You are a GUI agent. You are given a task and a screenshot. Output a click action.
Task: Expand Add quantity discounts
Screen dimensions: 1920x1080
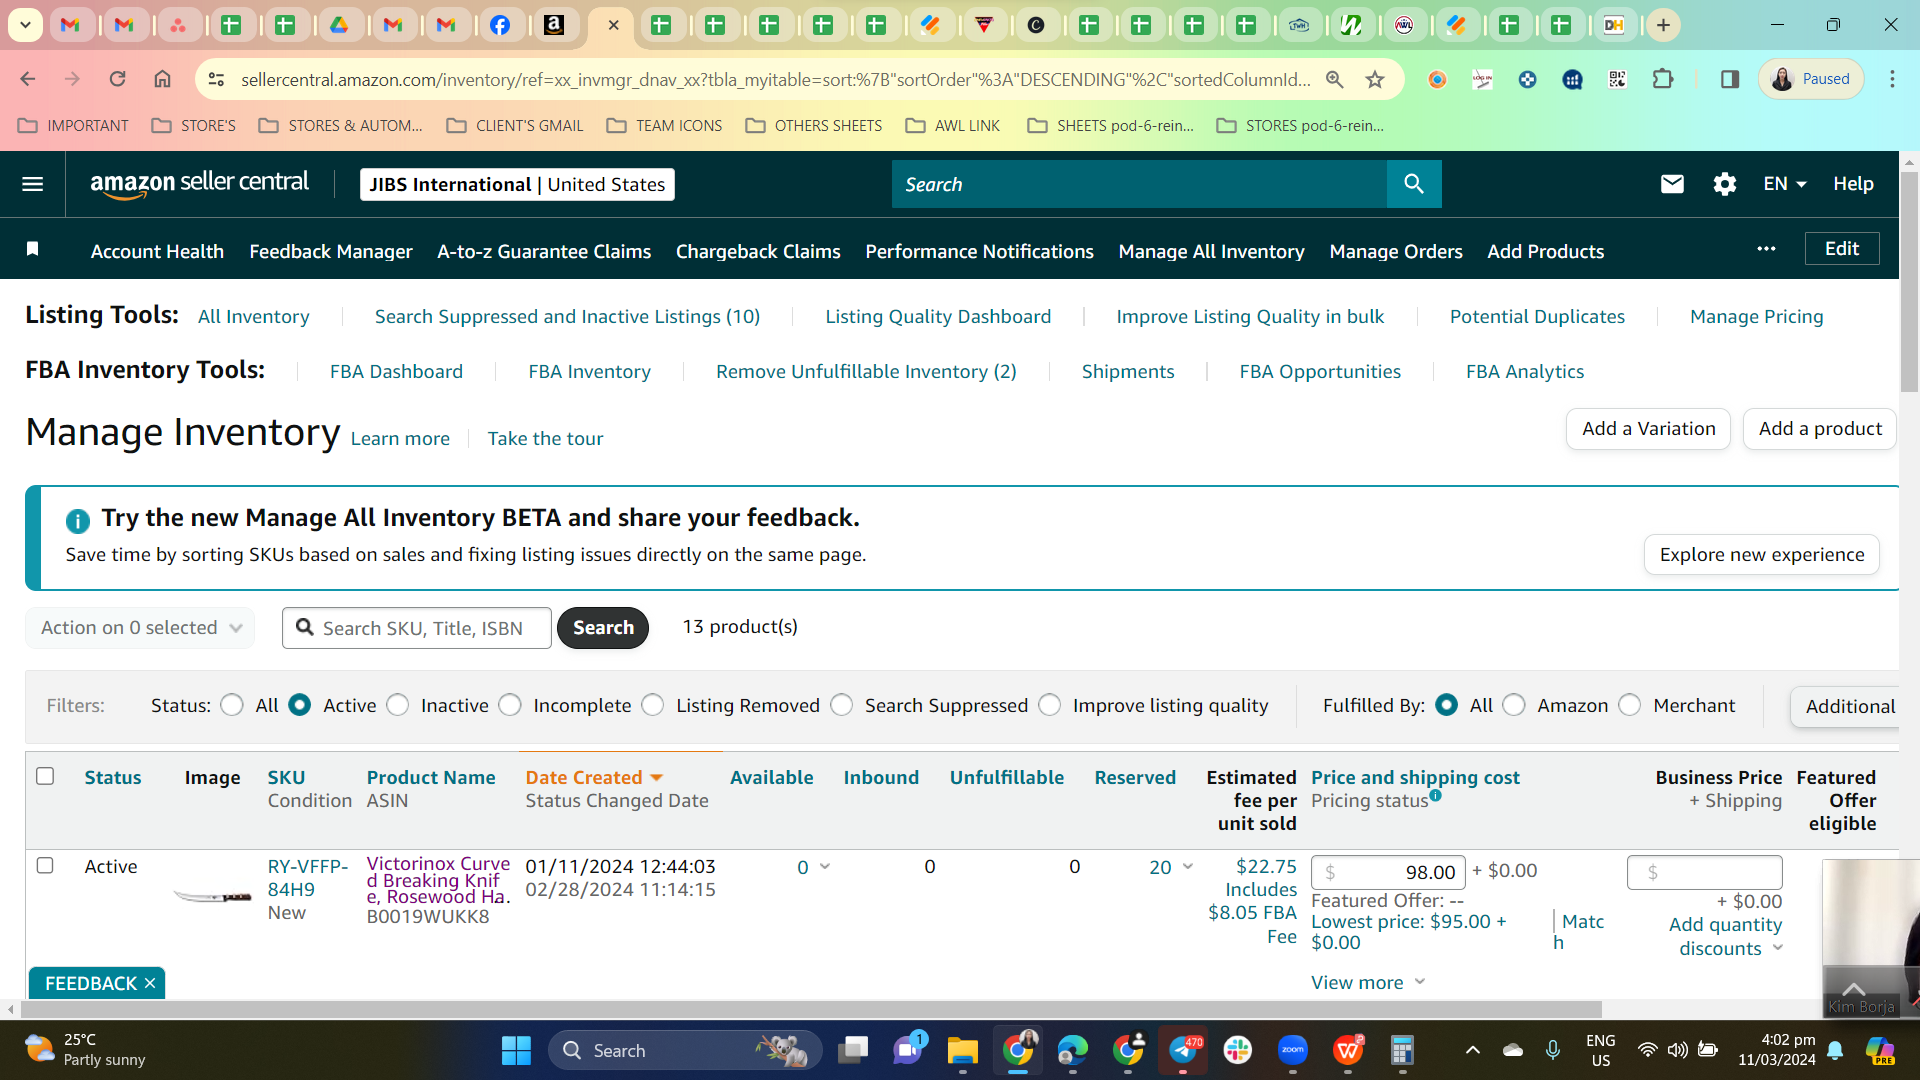click(1726, 937)
